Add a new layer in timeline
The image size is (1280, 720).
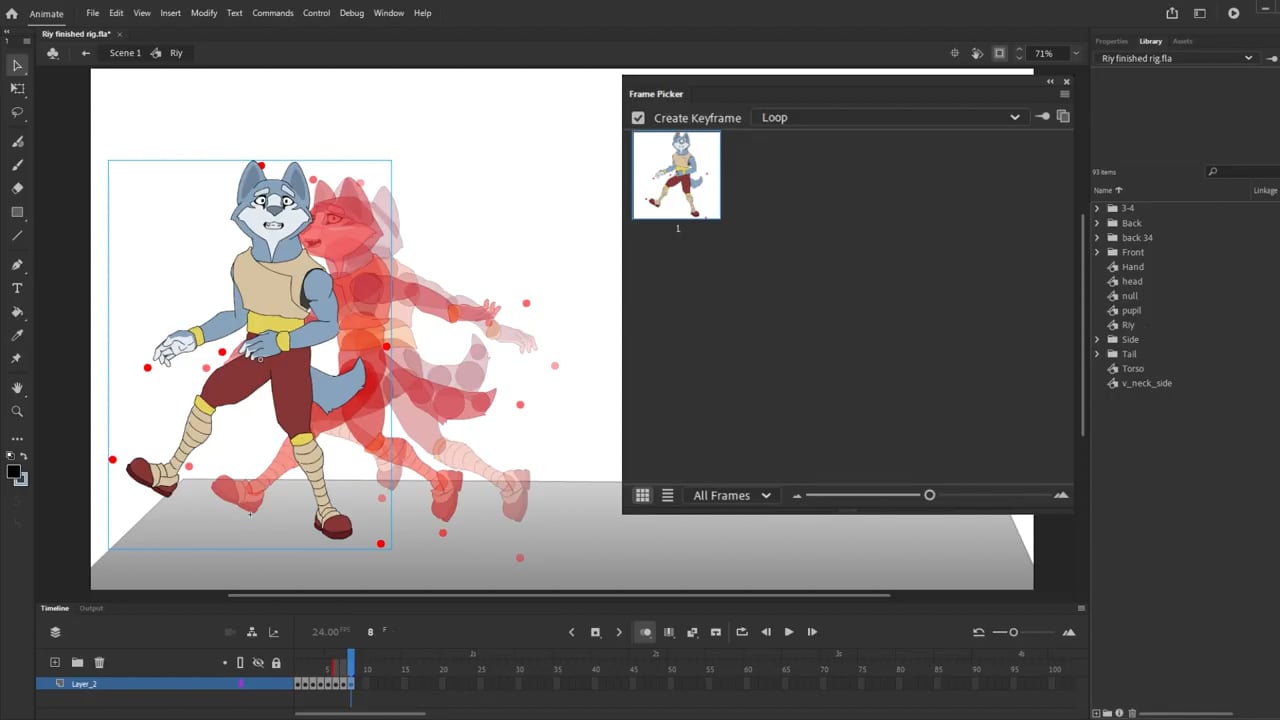pyautogui.click(x=55, y=662)
